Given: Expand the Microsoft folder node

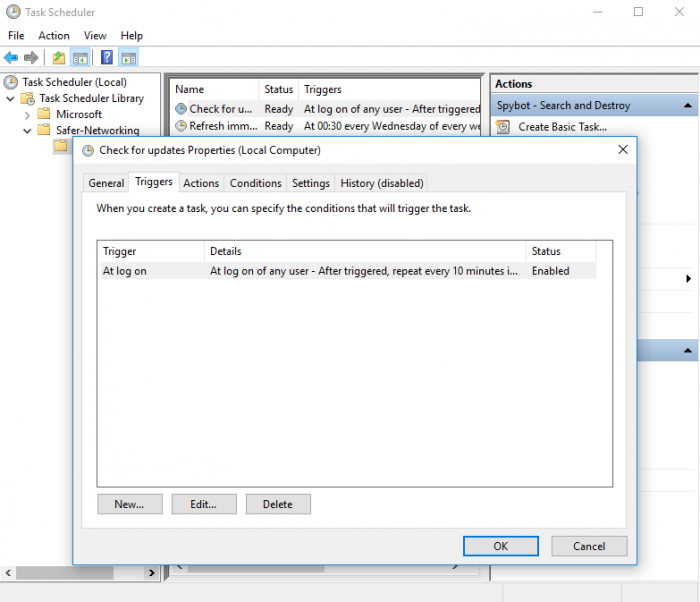Looking at the screenshot, I should click(27, 114).
